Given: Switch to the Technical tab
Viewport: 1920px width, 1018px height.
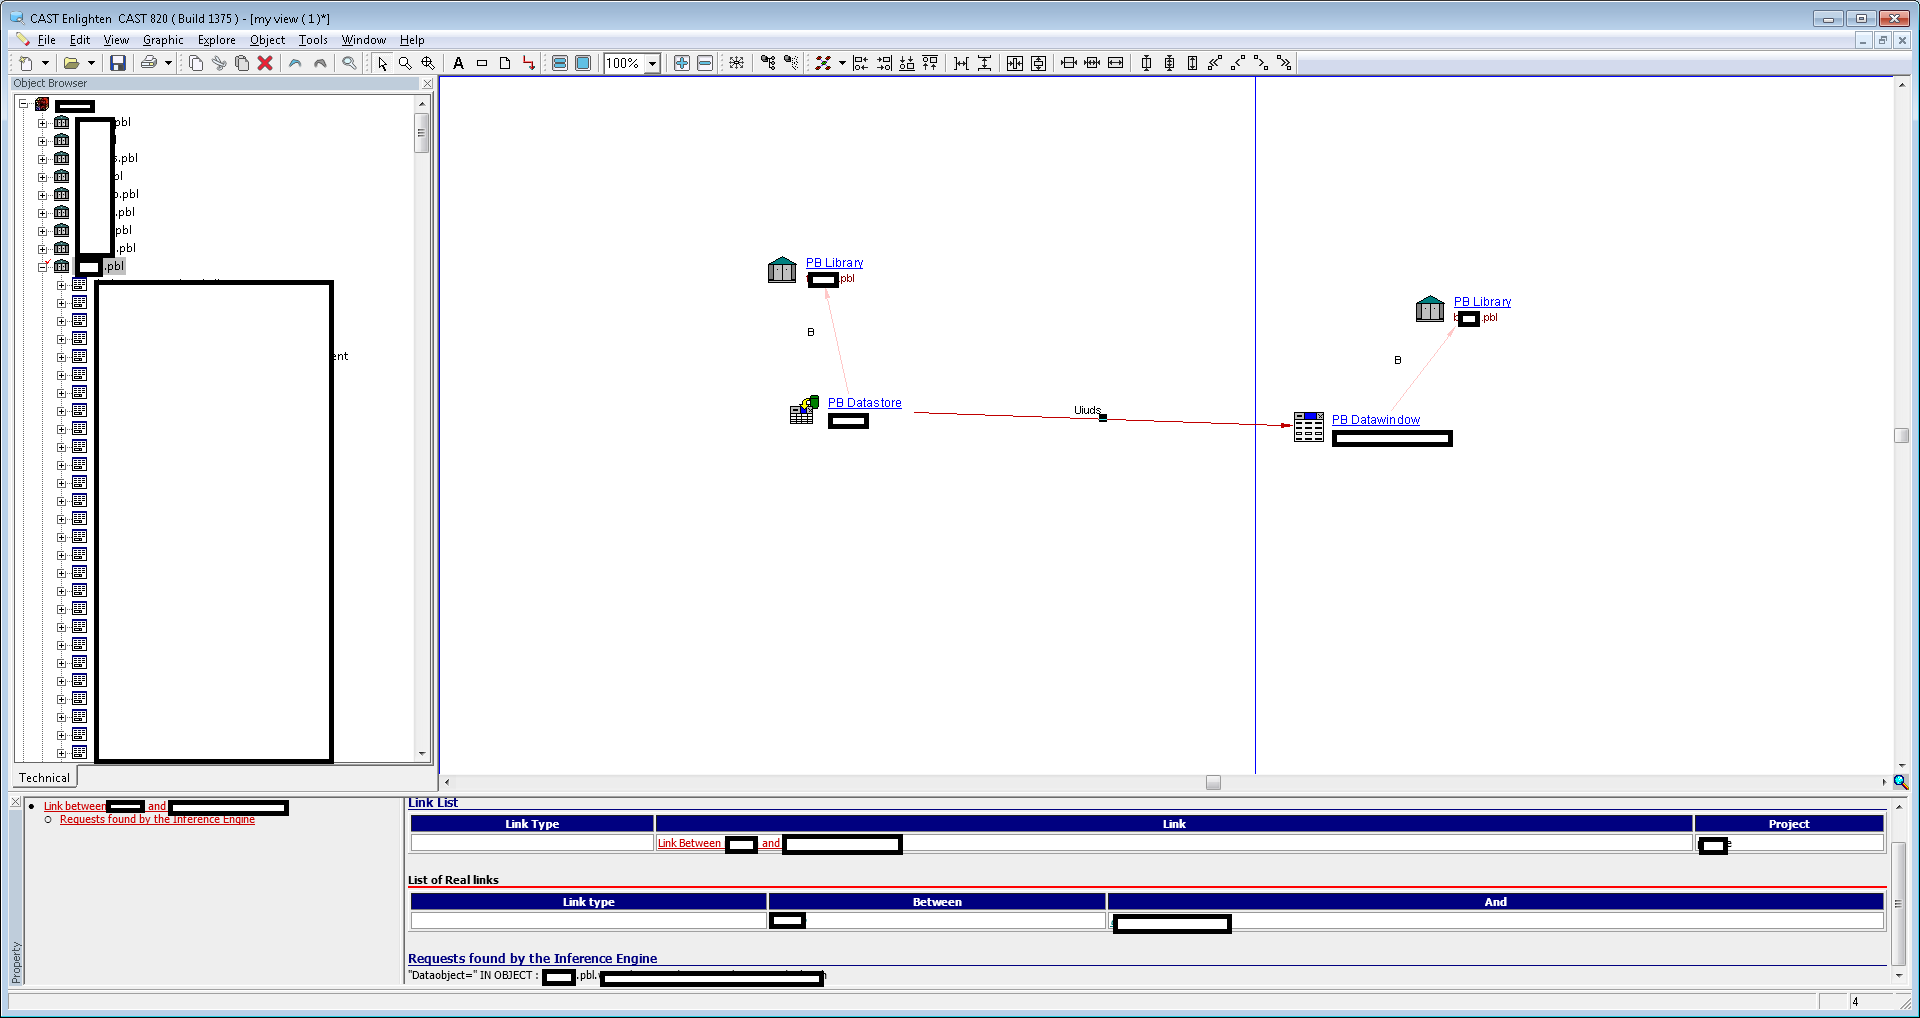Looking at the screenshot, I should [44, 778].
